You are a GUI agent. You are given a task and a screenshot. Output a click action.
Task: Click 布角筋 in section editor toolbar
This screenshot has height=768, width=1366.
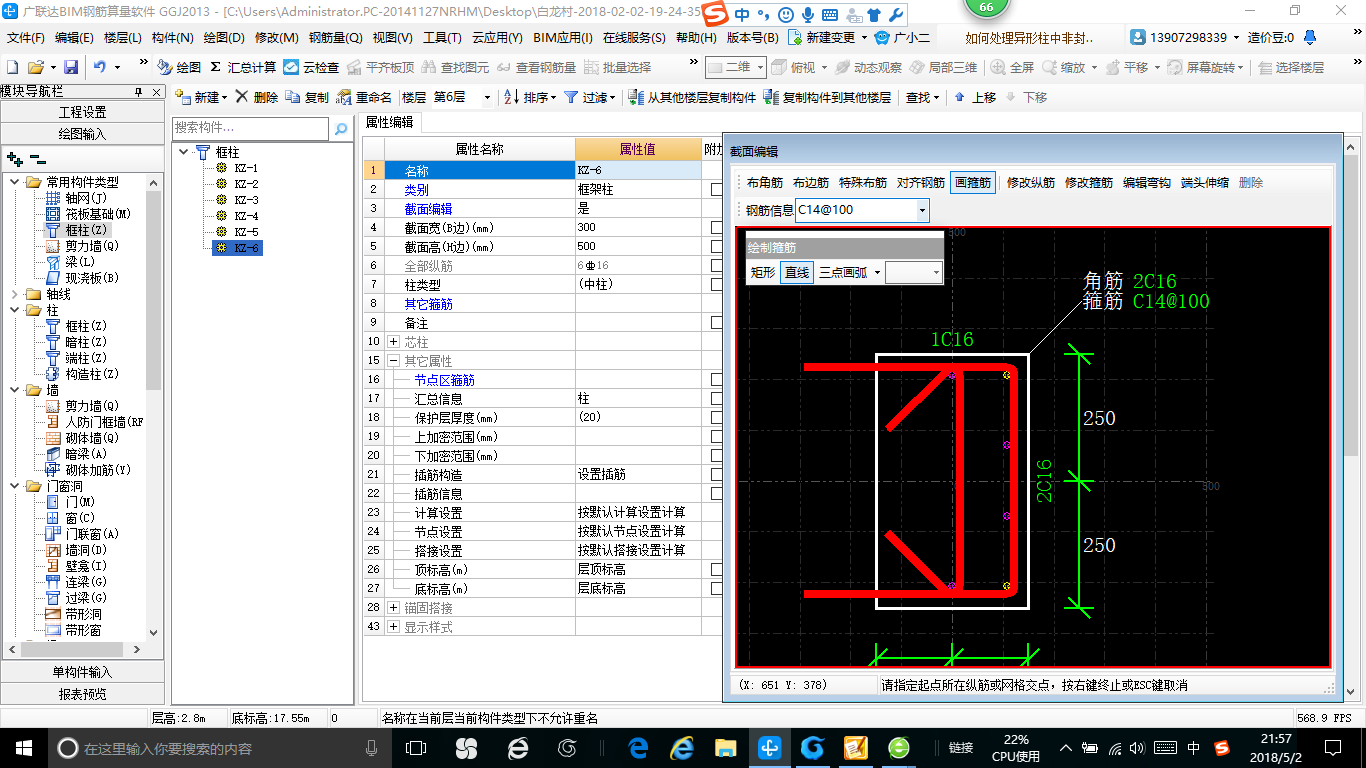pos(765,183)
